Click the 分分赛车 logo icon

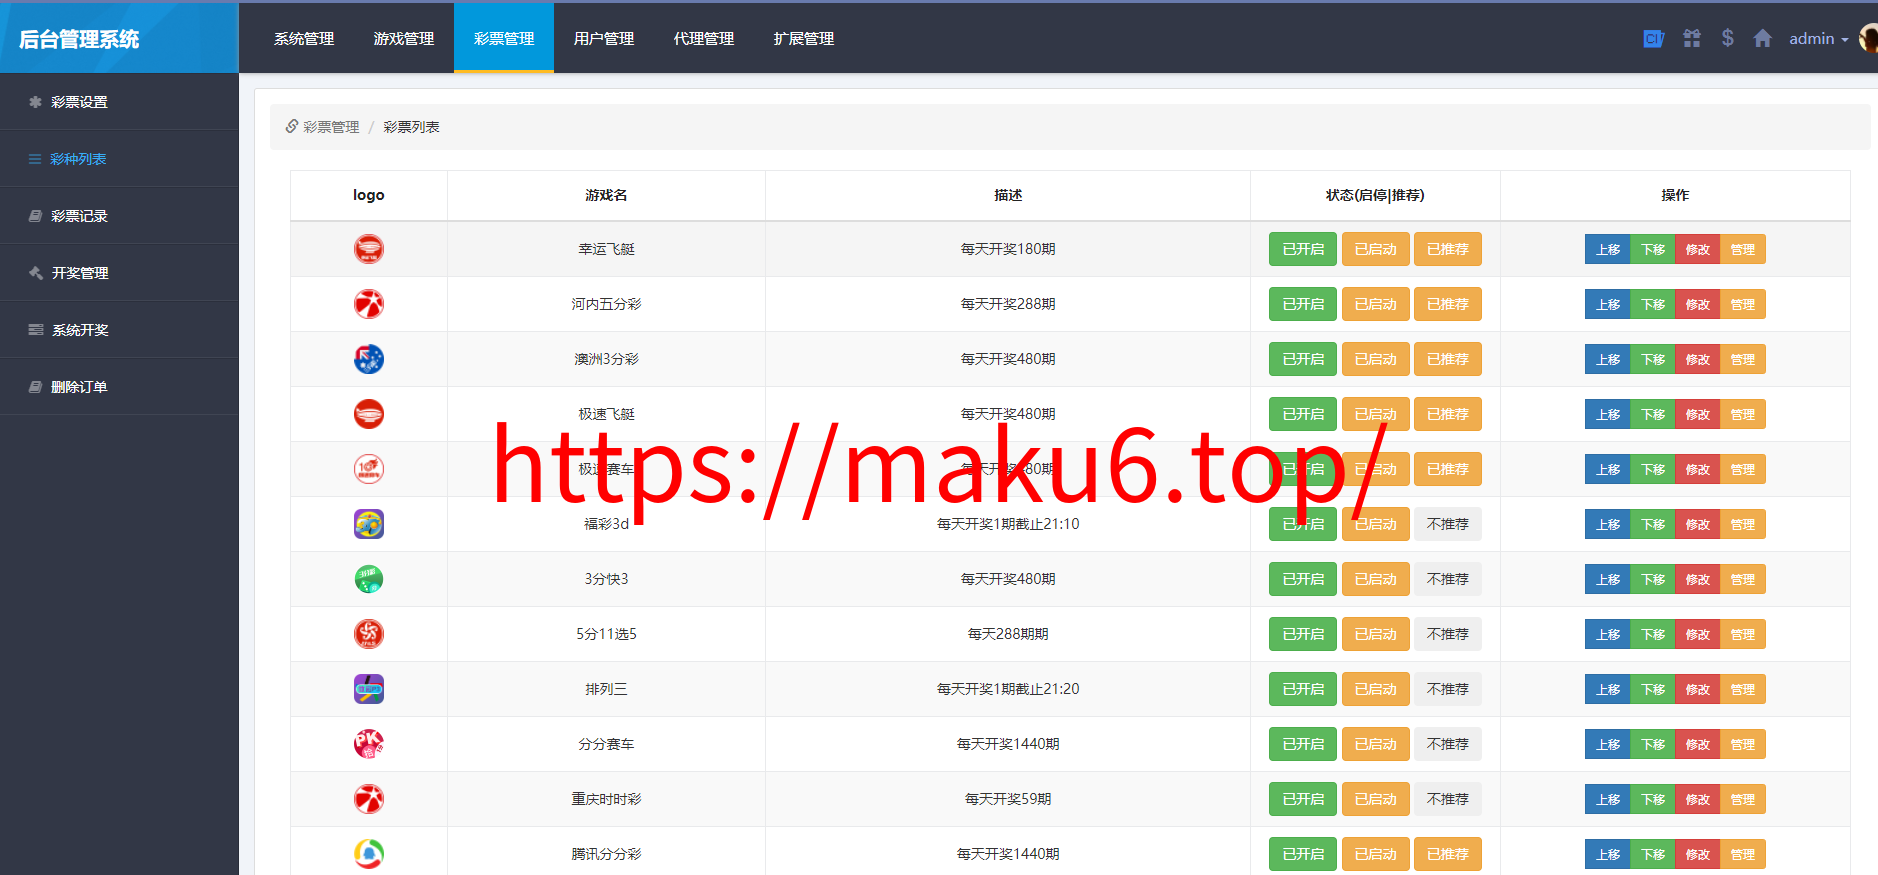pyautogui.click(x=369, y=744)
